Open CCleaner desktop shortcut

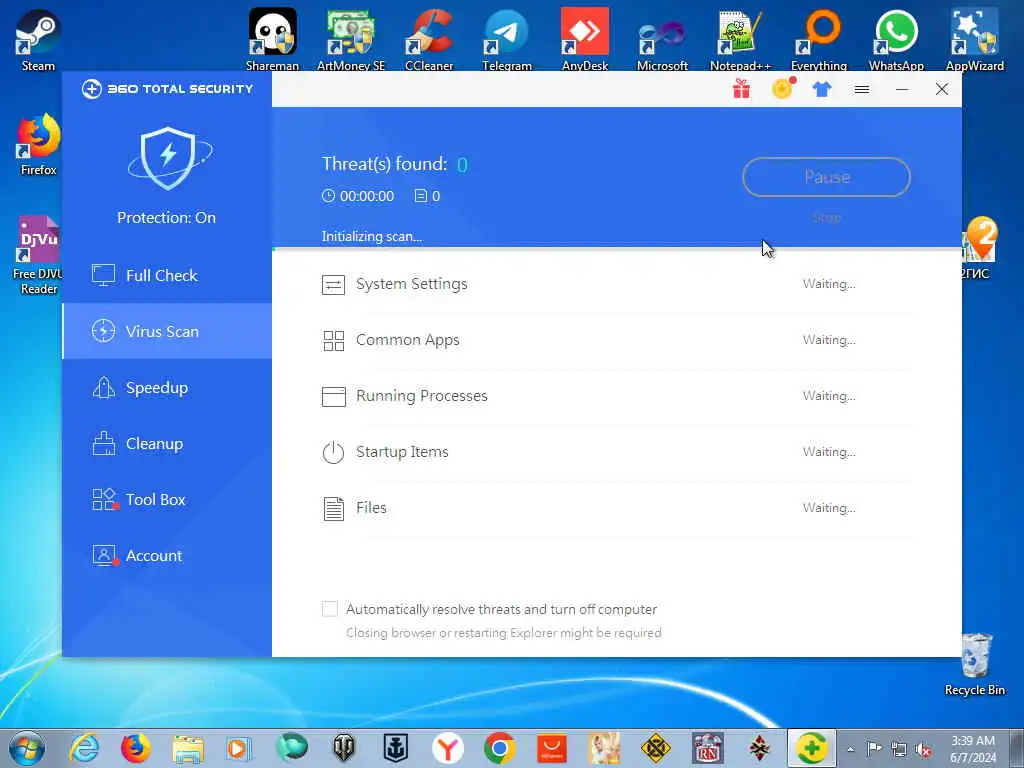[429, 39]
